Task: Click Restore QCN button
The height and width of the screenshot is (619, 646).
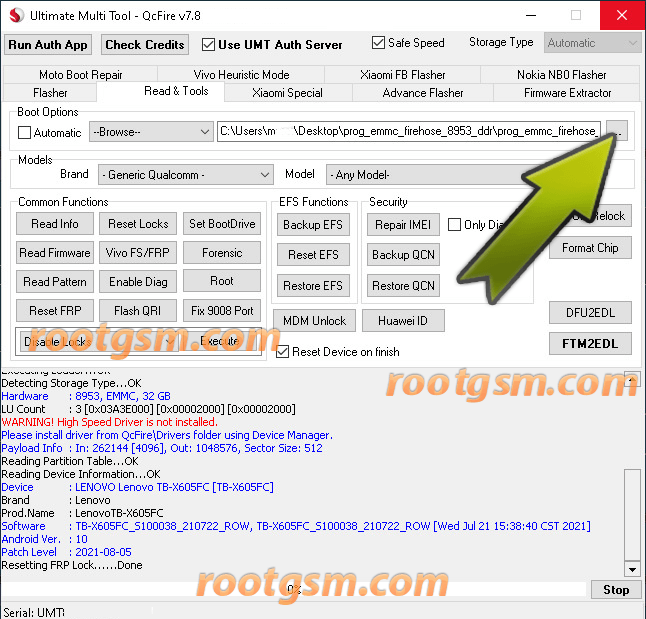Action: tap(403, 286)
